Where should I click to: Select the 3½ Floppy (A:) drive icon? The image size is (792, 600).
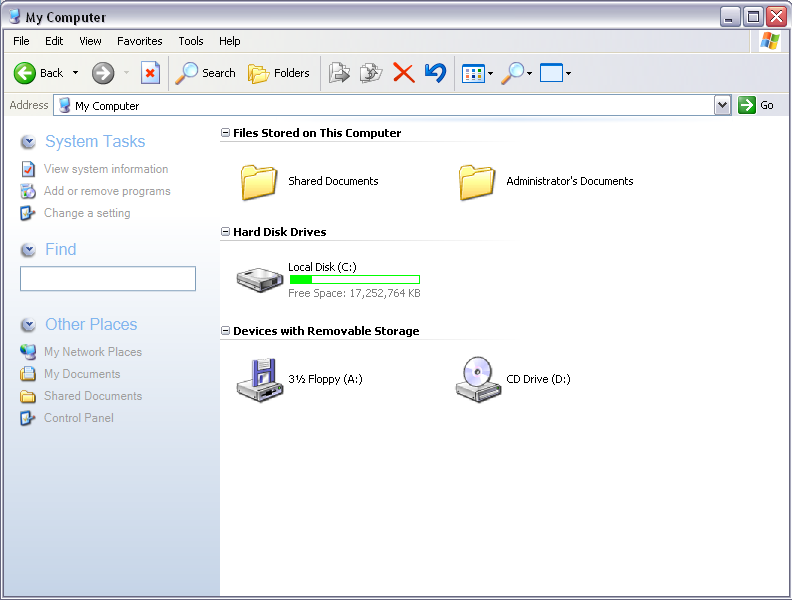pyautogui.click(x=260, y=380)
